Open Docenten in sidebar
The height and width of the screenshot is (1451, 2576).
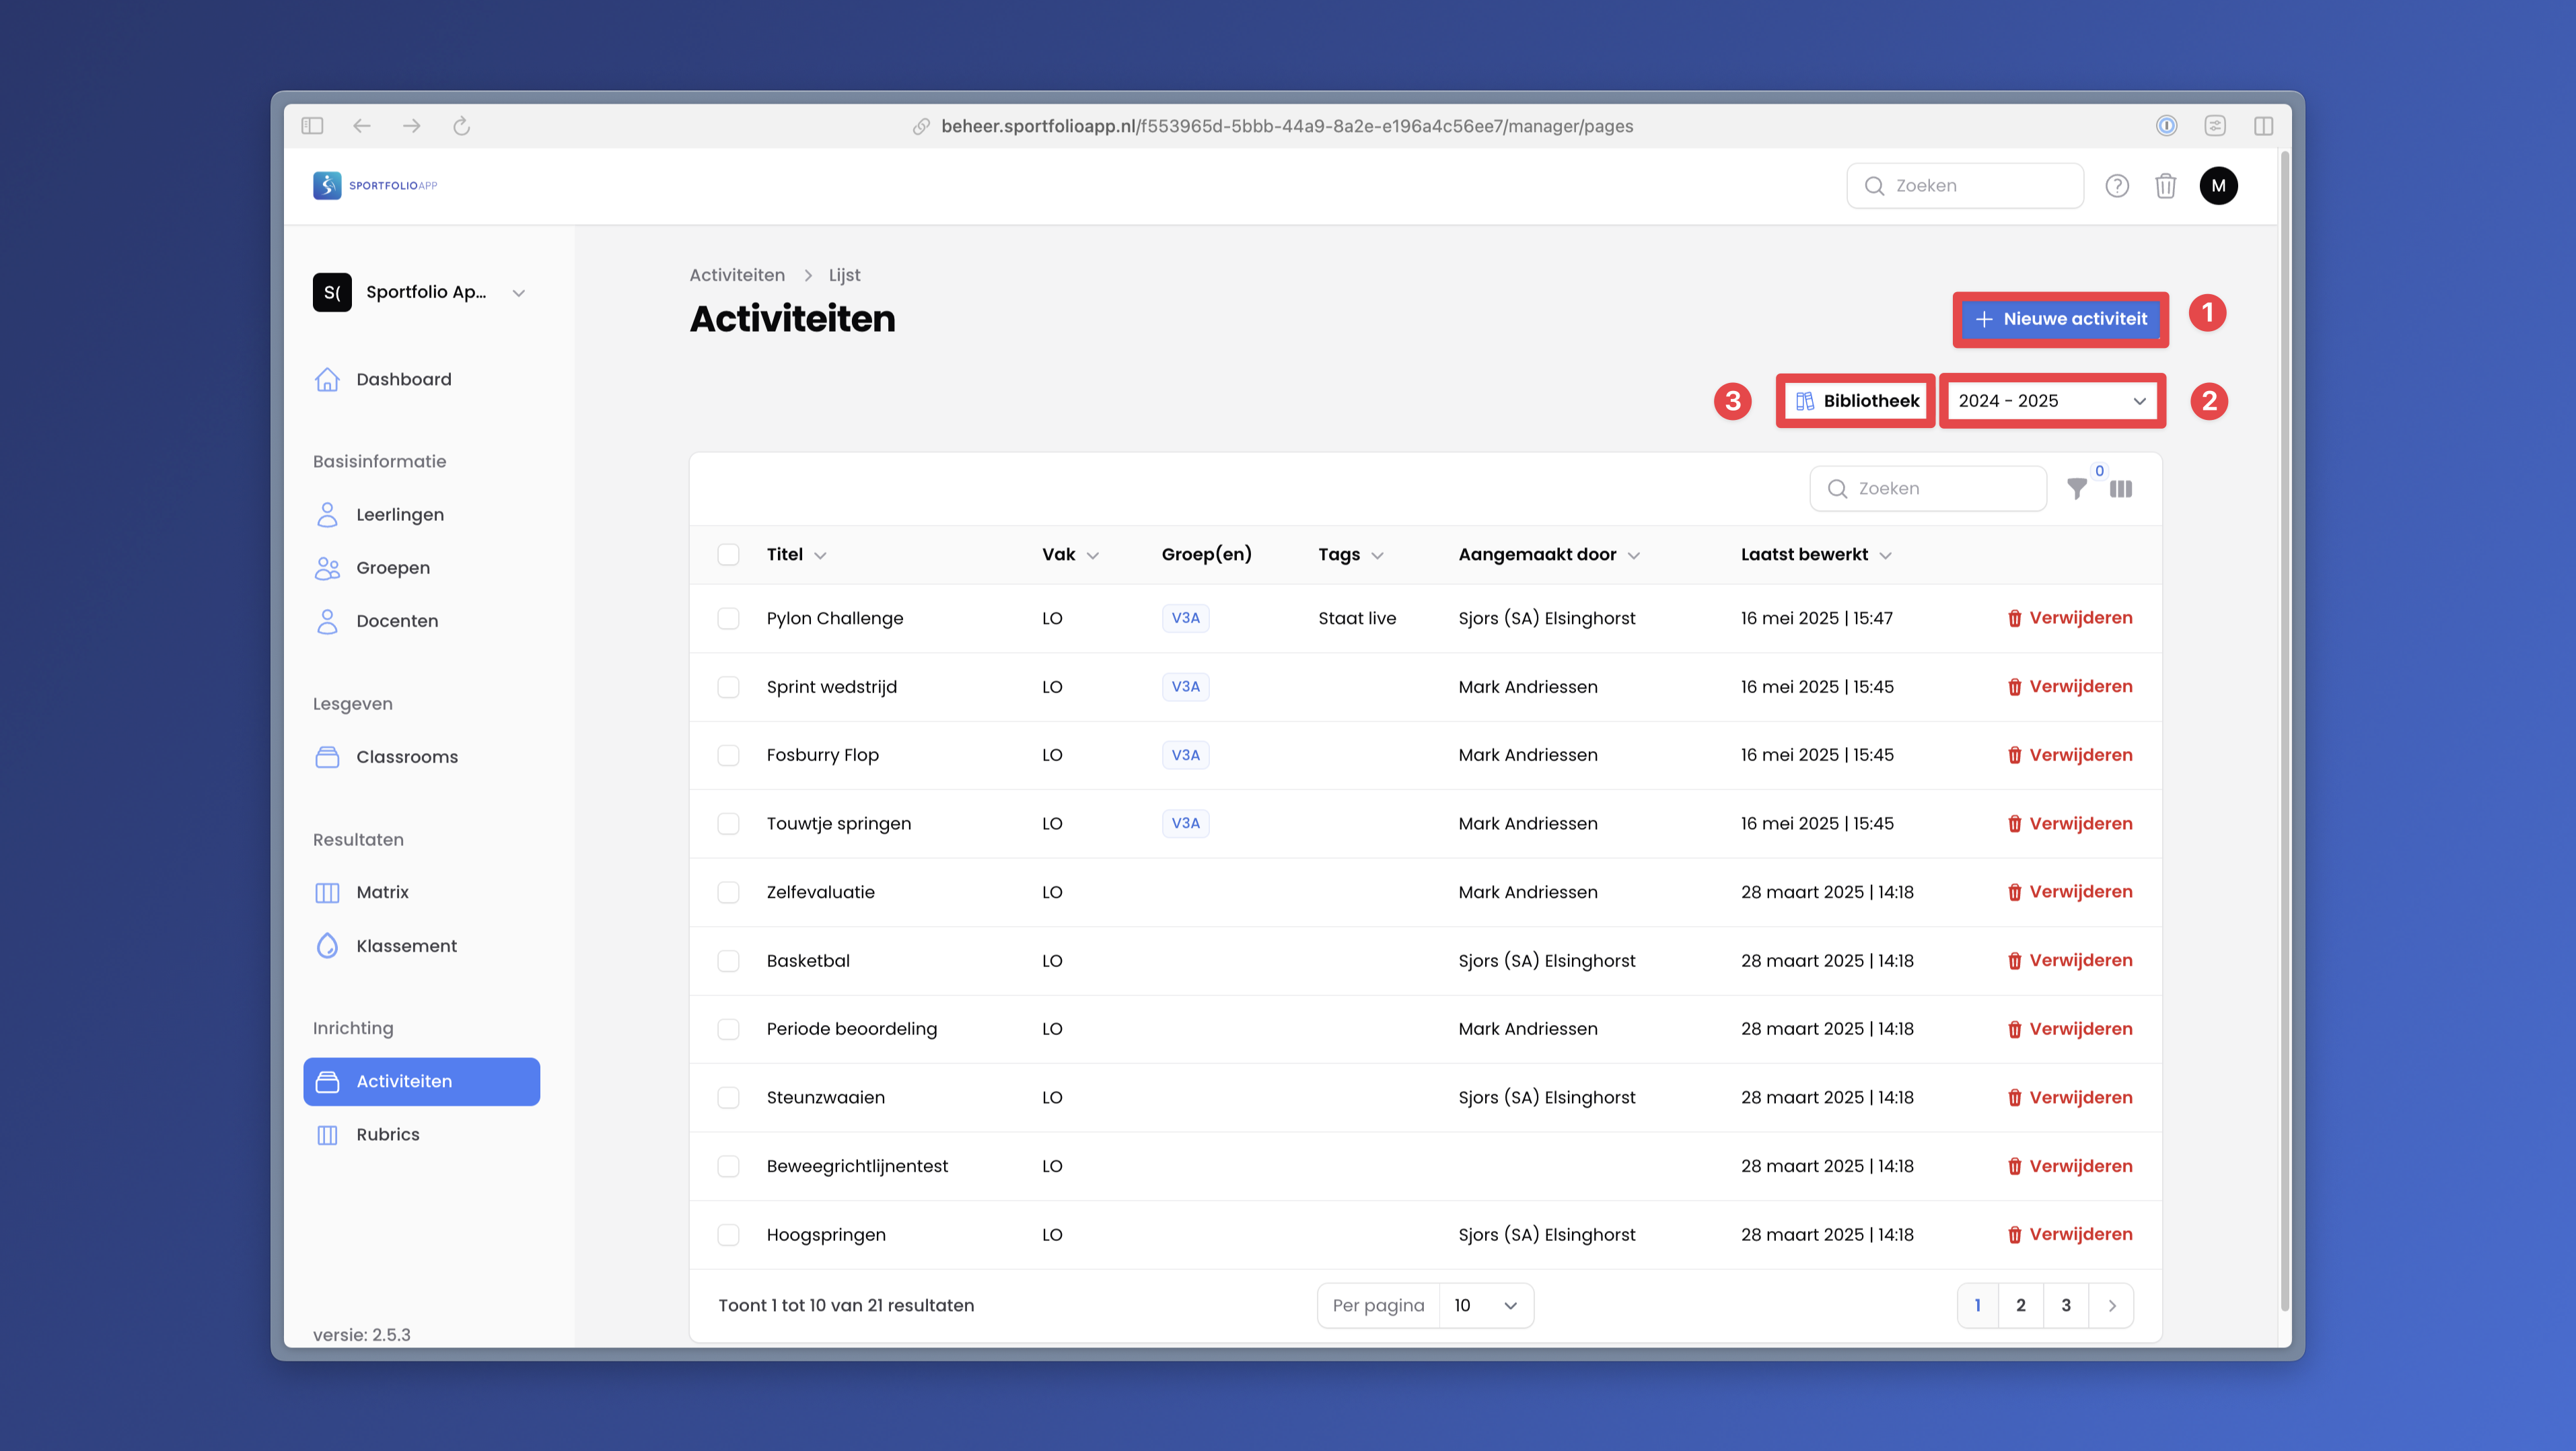pos(422,621)
